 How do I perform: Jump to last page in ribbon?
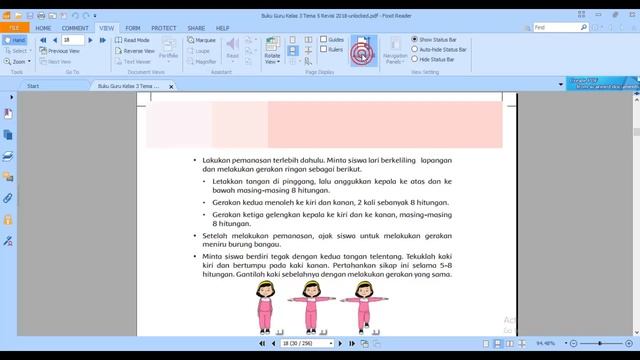[x=102, y=40]
